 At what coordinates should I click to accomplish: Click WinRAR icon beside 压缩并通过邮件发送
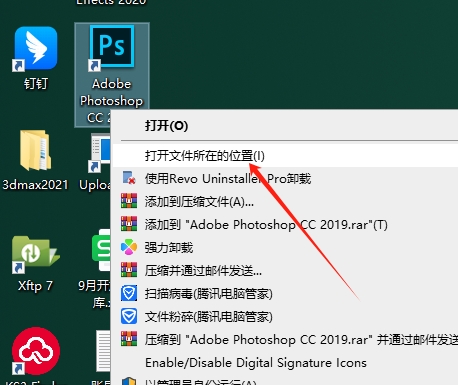pos(129,270)
